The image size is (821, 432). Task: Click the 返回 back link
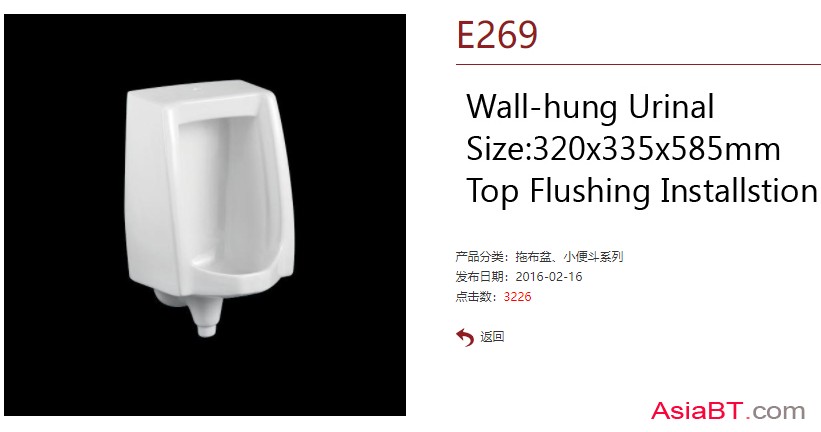[x=492, y=337]
